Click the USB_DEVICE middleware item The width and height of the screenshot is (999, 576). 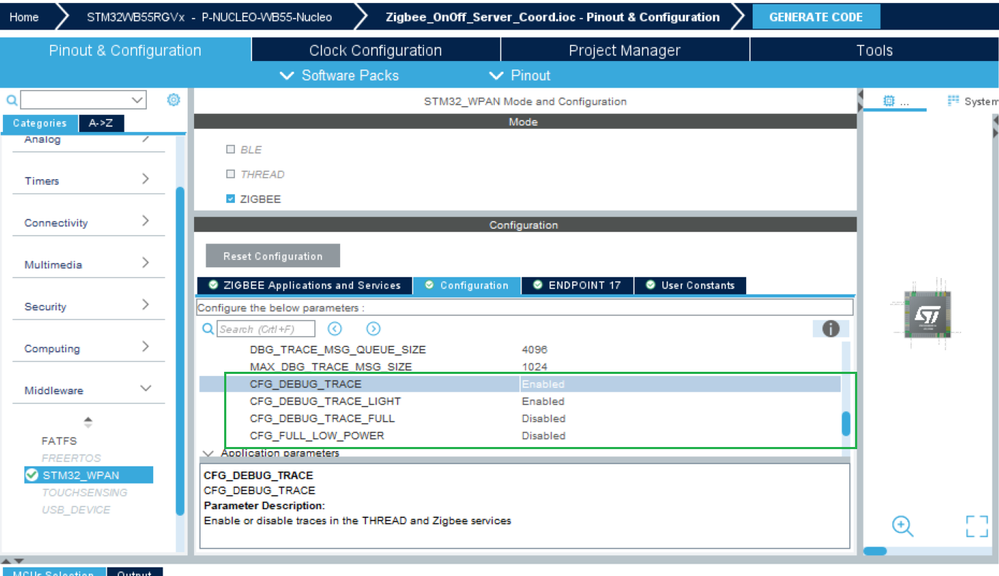76,510
